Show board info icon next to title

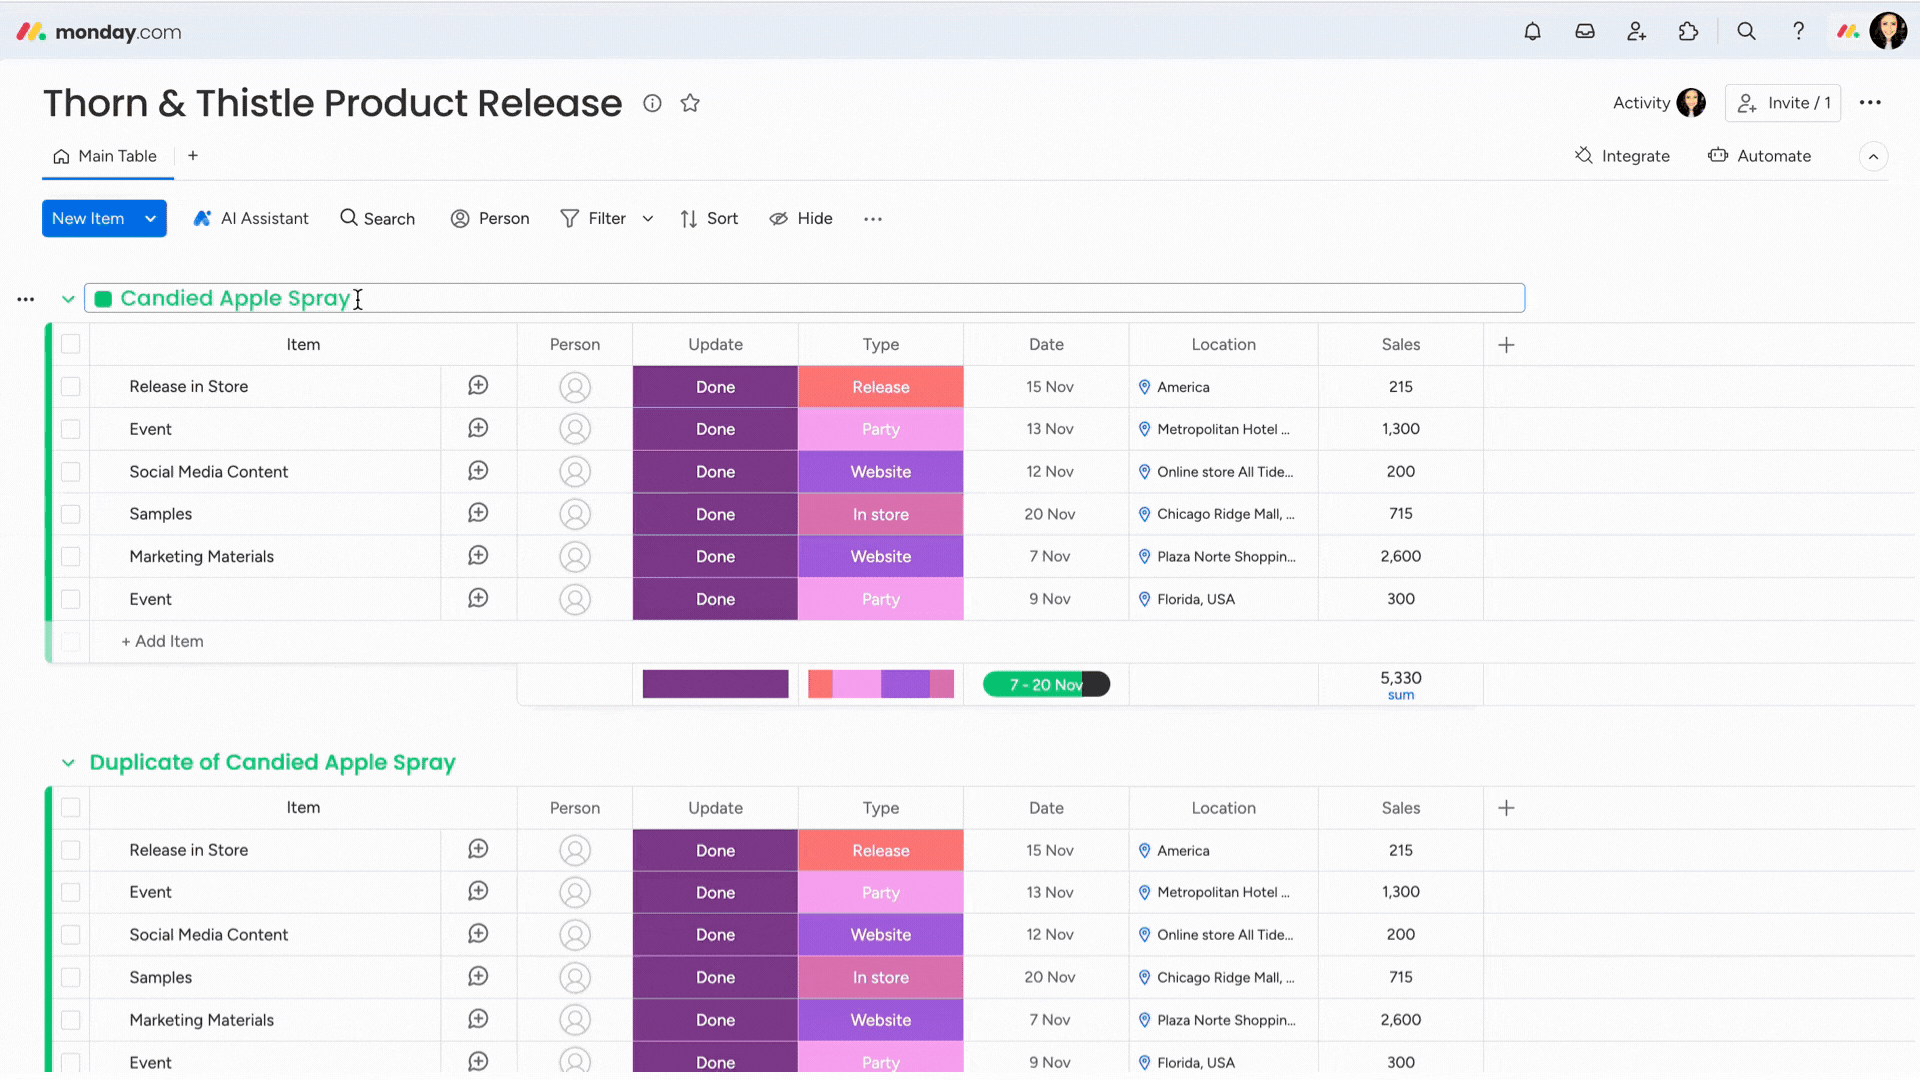pos(652,103)
